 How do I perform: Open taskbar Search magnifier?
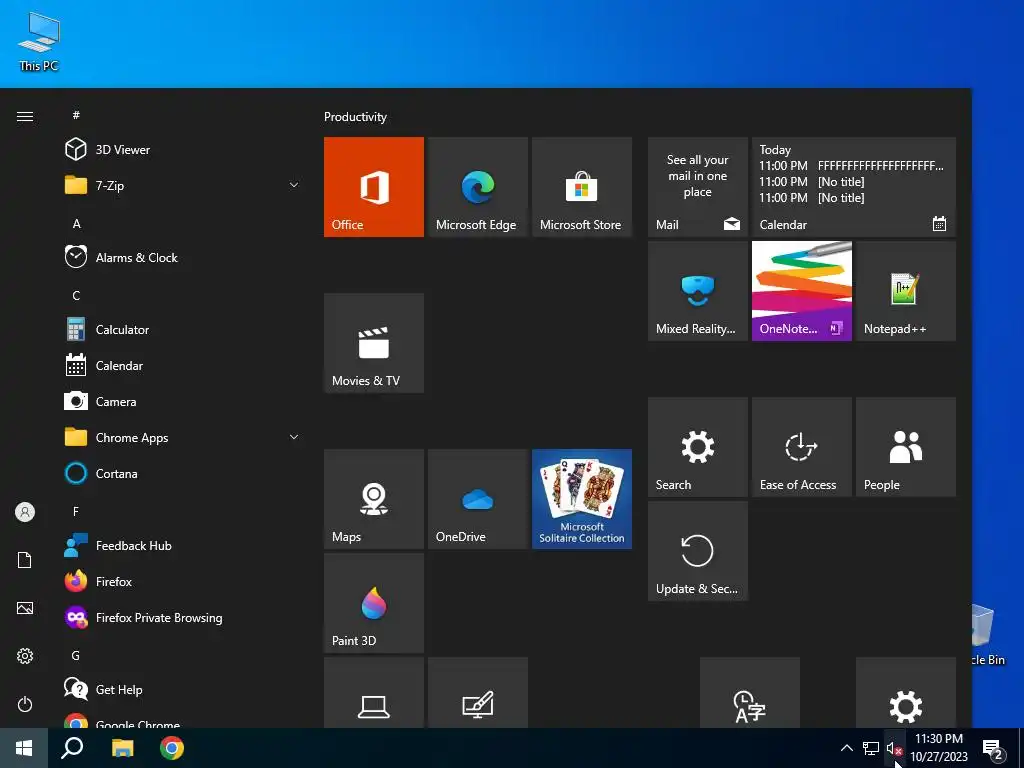(72, 748)
